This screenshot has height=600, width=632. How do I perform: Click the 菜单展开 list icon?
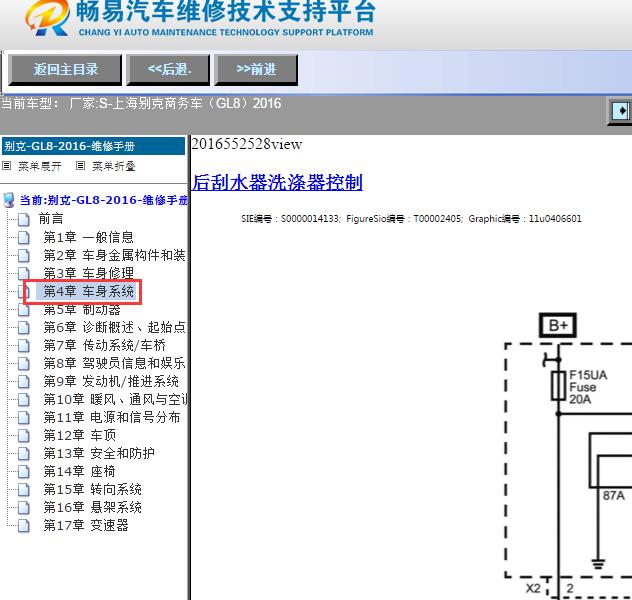pyautogui.click(x=7, y=166)
